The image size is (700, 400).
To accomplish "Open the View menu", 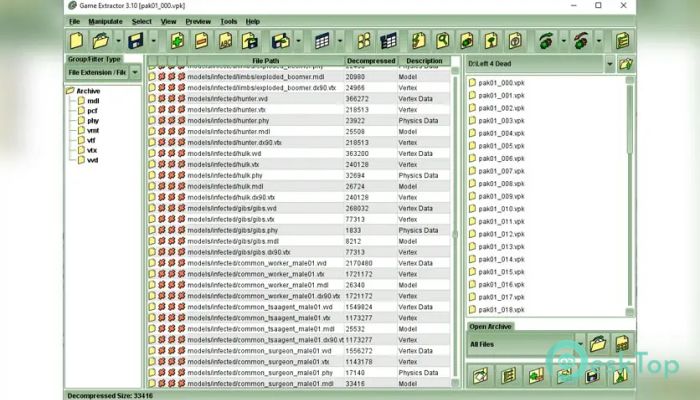I will click(x=168, y=21).
